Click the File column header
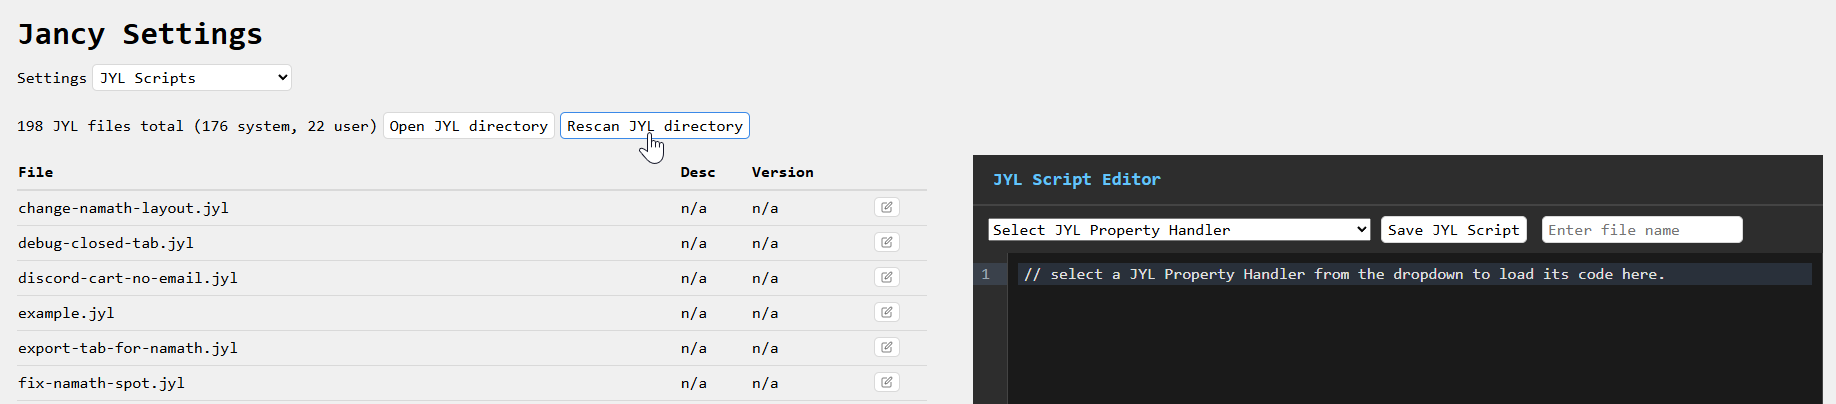The height and width of the screenshot is (404, 1836). point(36,172)
